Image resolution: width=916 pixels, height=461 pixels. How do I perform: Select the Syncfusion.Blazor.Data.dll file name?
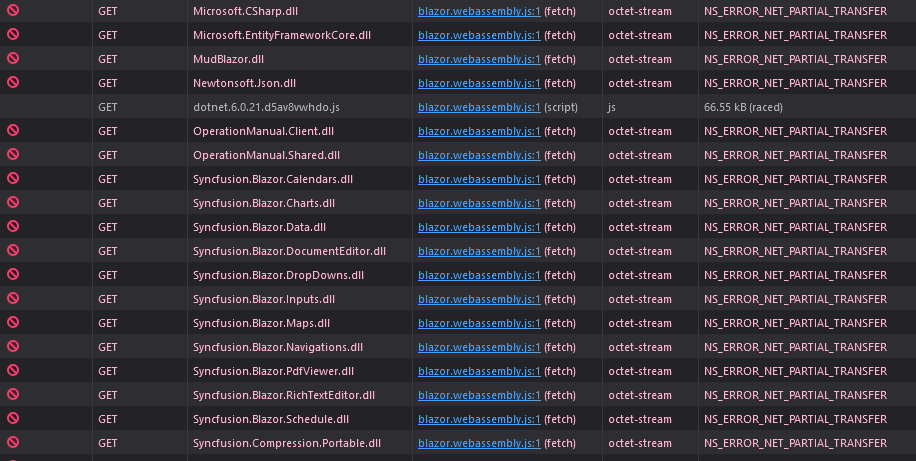pos(259,227)
